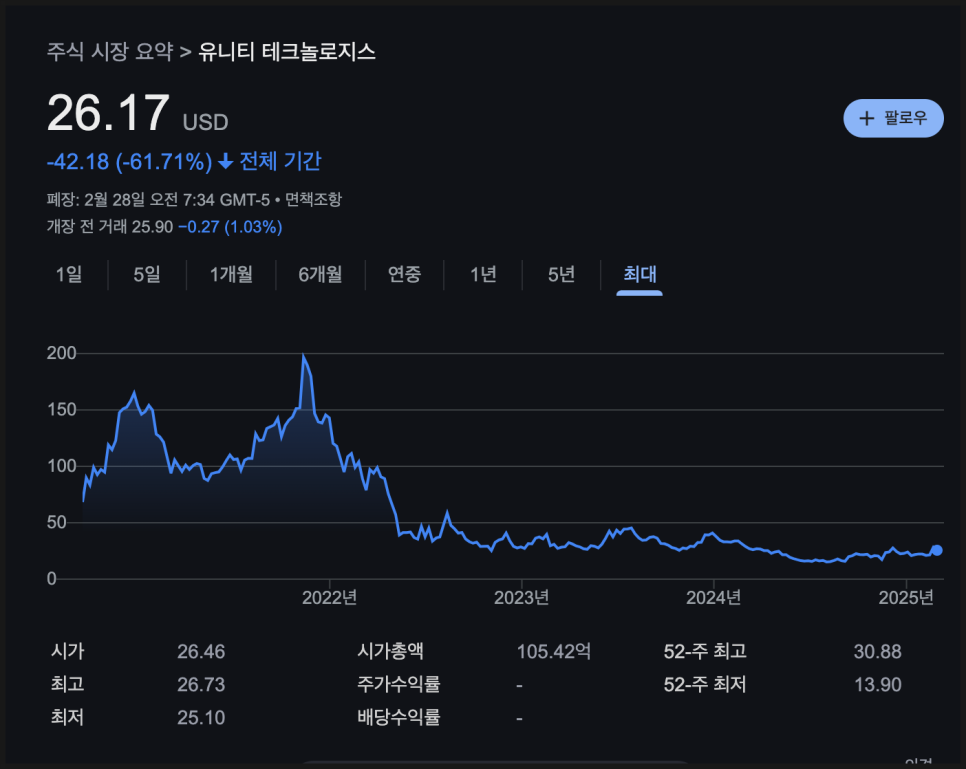This screenshot has width=966, height=769.
Task: Click the 30.88 52-week high value
Action: (877, 652)
